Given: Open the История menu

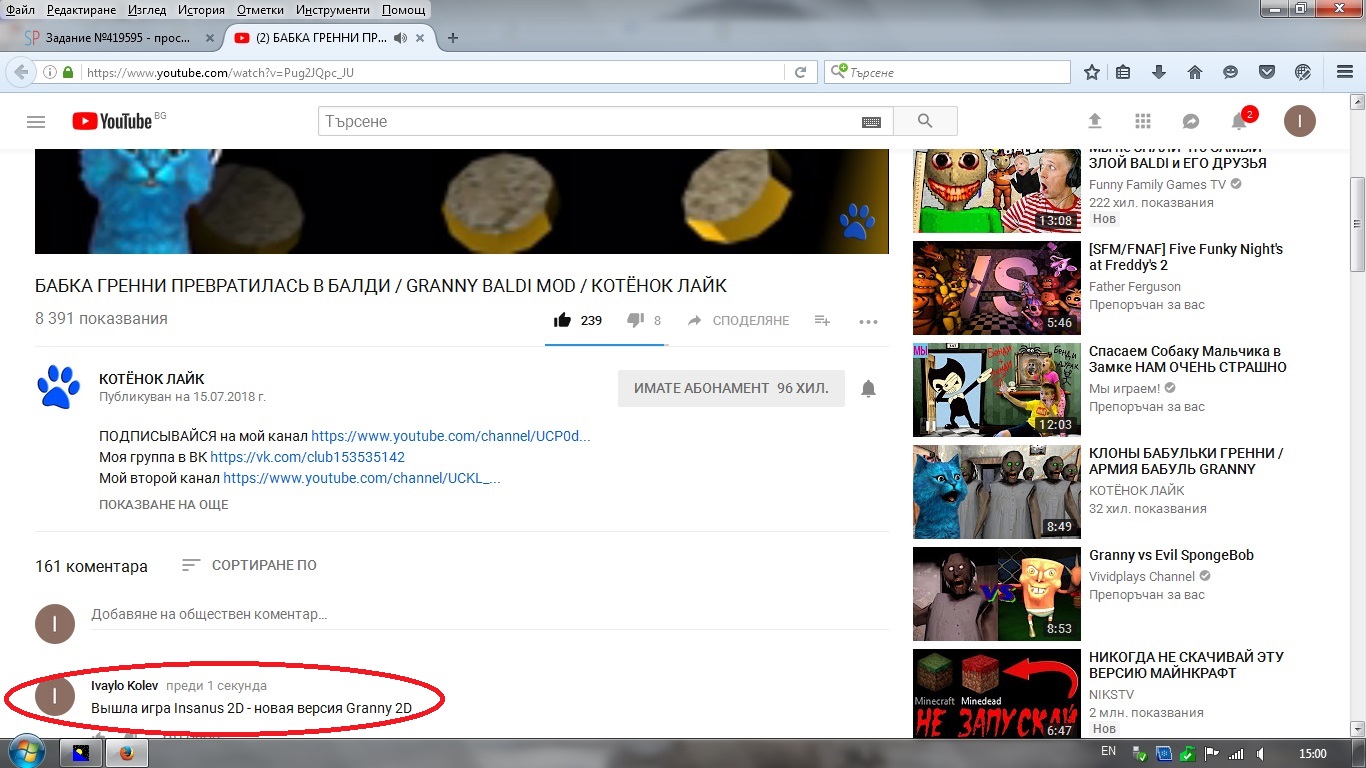Looking at the screenshot, I should (201, 10).
